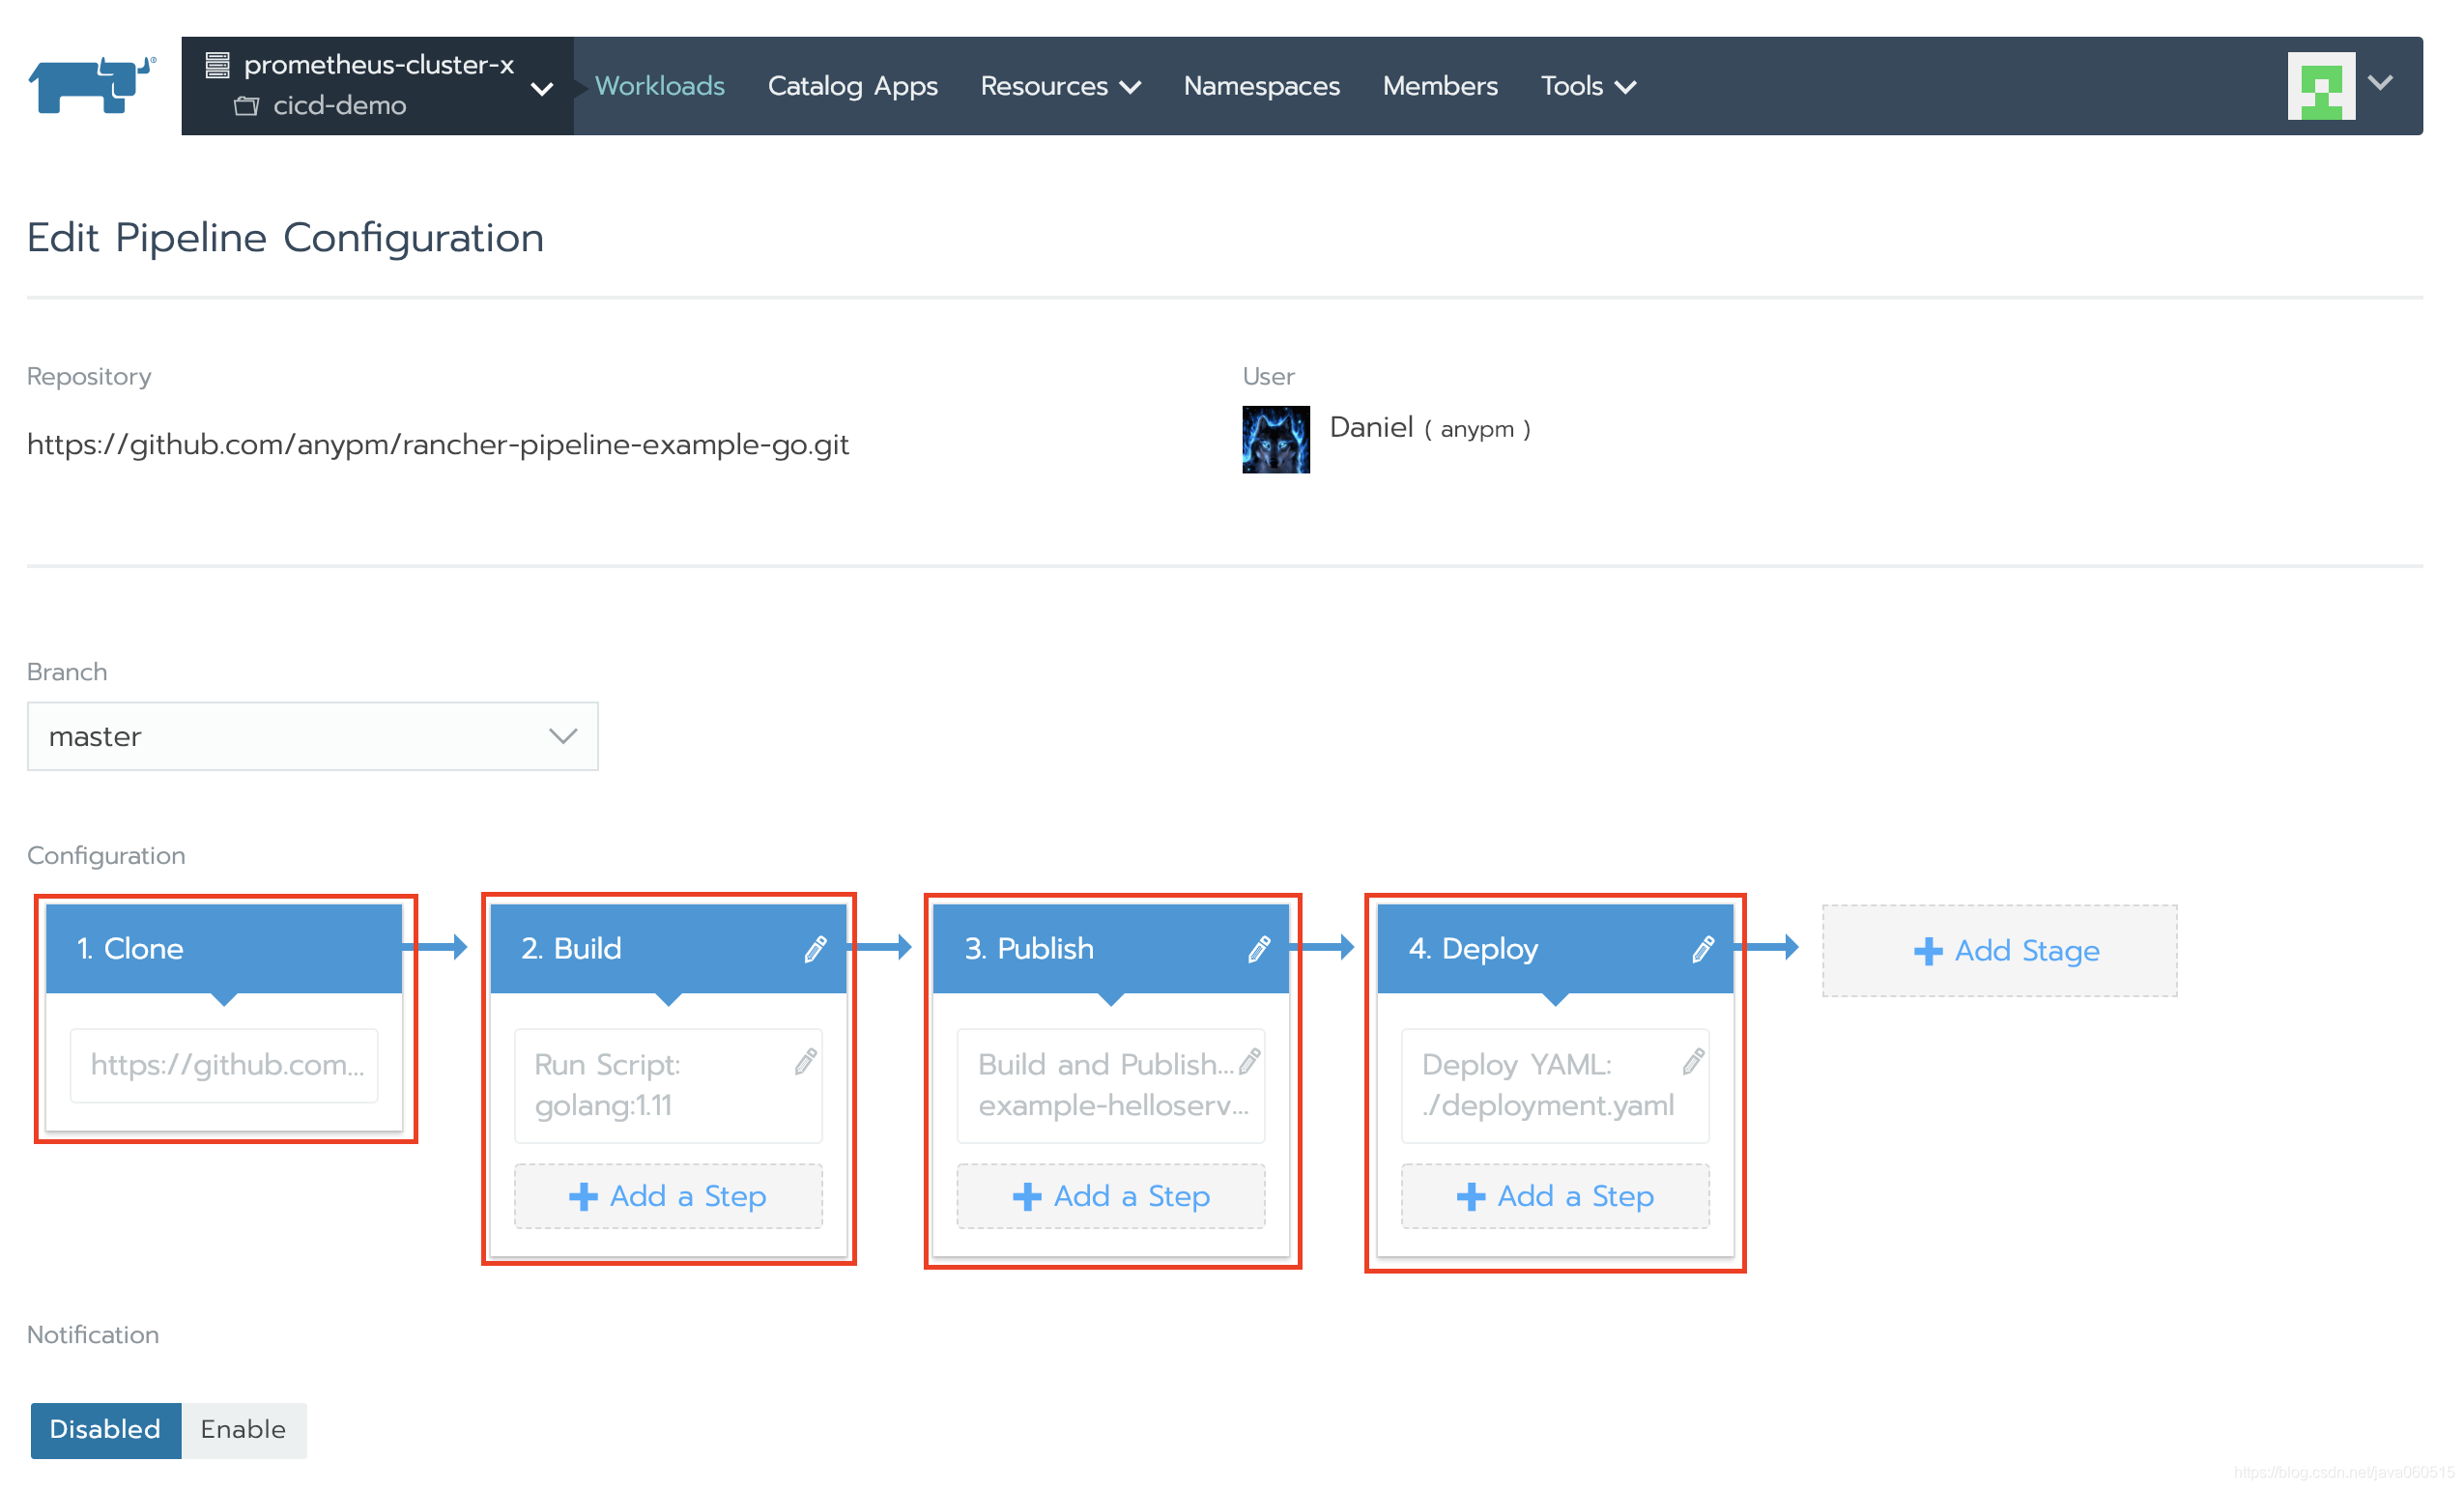Click the 3. Publish stage title
The width and height of the screenshot is (2464, 1490).
tap(1029, 949)
